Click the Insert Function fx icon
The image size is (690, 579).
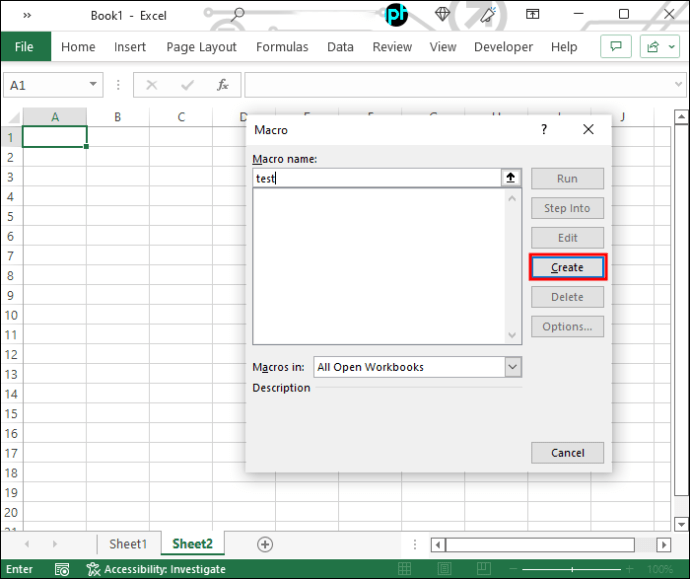(x=223, y=85)
